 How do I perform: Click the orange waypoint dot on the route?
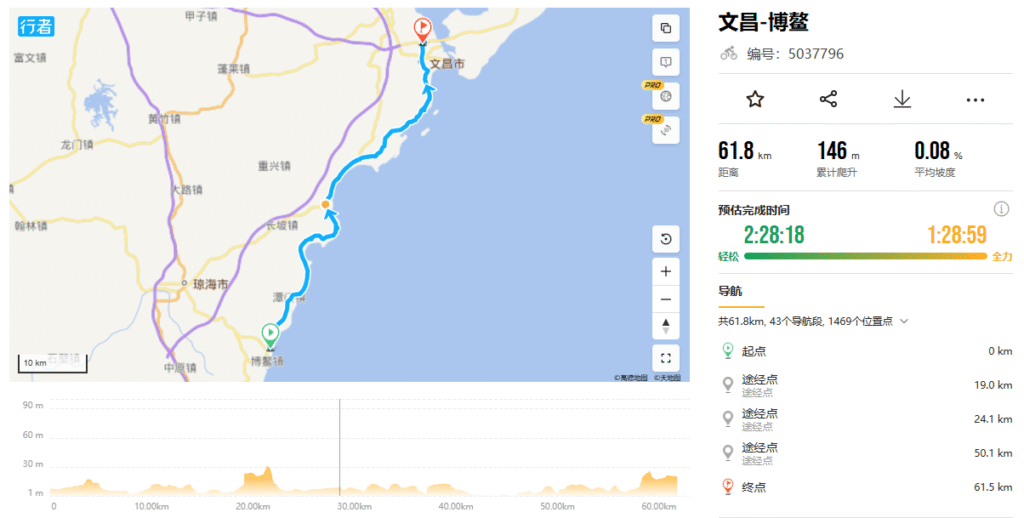tap(325, 205)
